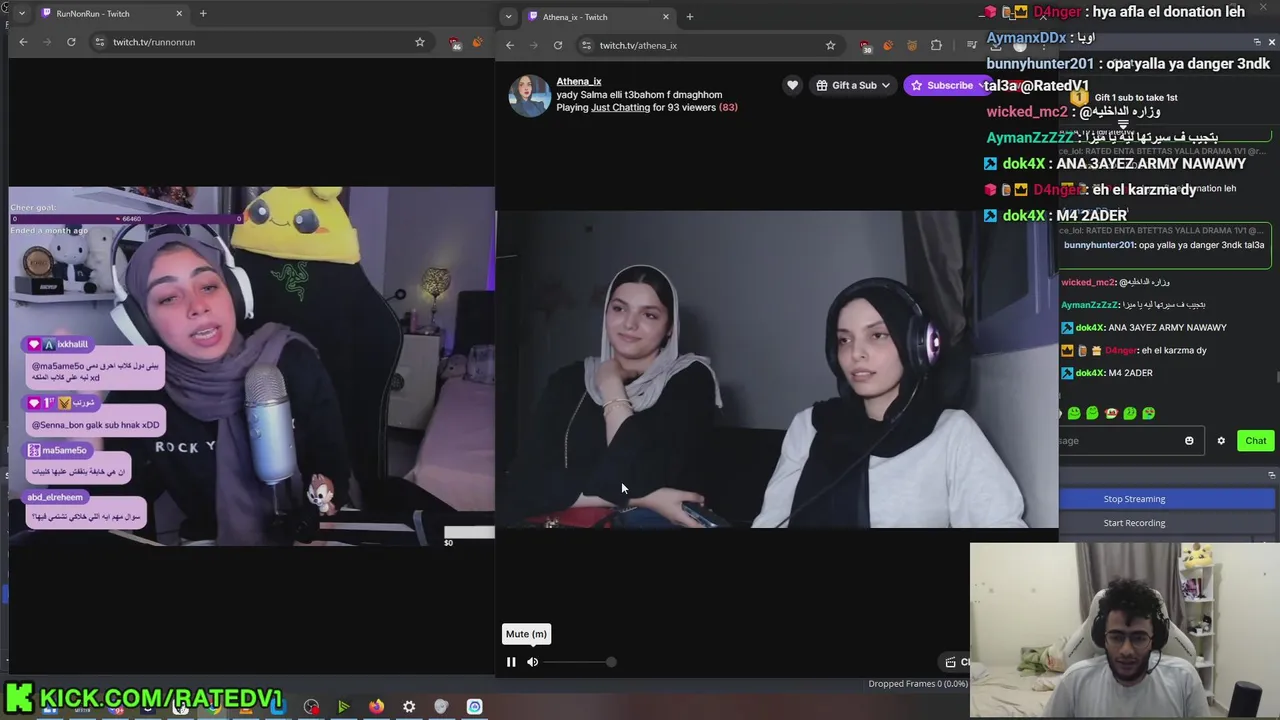Open the browser Extensions puzzle icon
This screenshot has width=1280, height=720.
[x=936, y=45]
